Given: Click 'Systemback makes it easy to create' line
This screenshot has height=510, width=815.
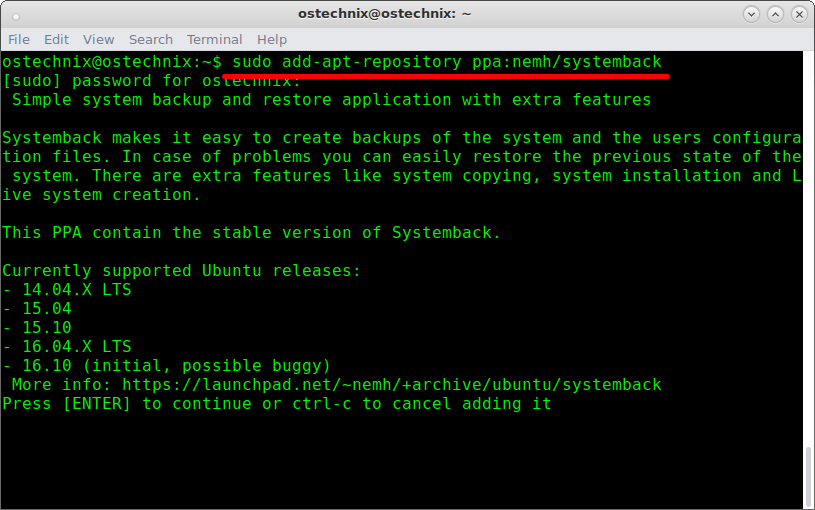Looking at the screenshot, I should [402, 138].
